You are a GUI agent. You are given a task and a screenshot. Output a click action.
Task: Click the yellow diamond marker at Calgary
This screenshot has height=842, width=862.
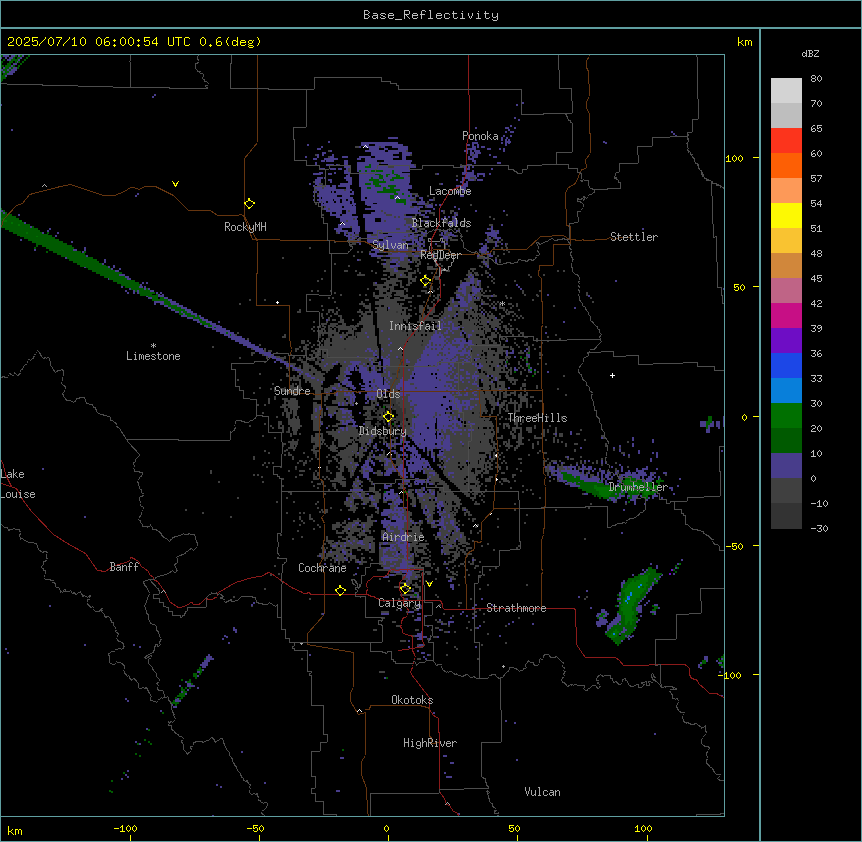(405, 589)
